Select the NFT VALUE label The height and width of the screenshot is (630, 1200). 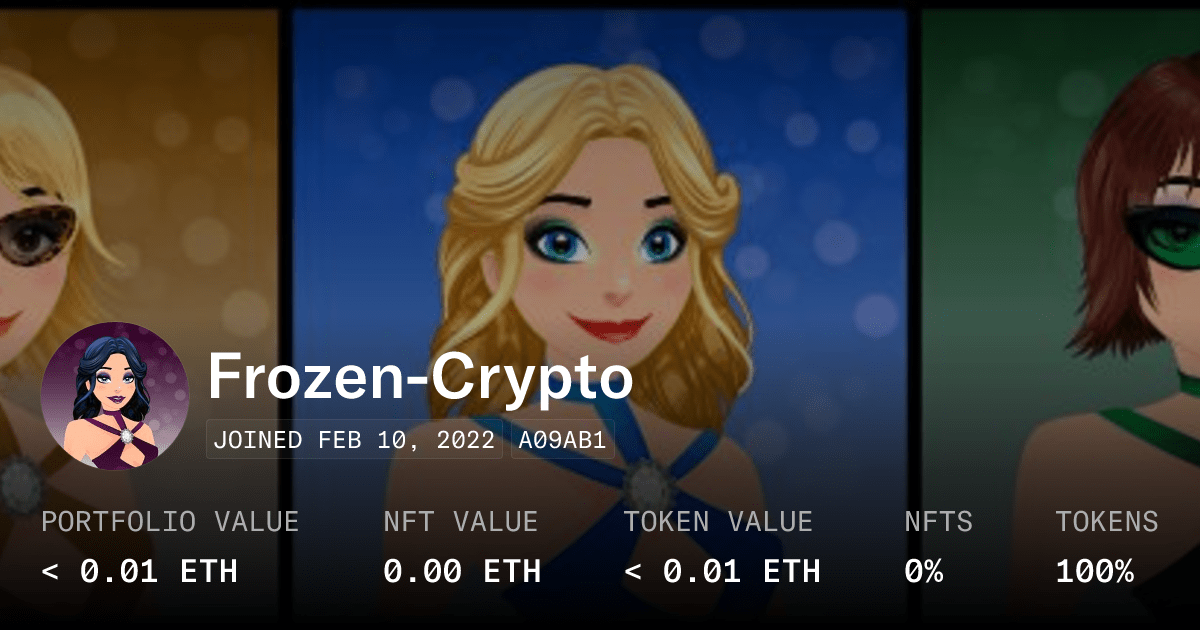(461, 521)
